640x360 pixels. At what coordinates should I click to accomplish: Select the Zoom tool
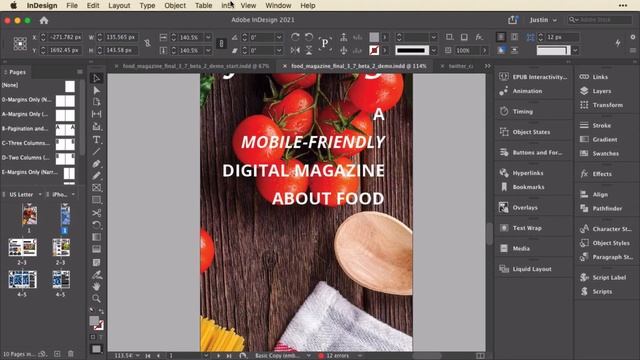[96, 298]
